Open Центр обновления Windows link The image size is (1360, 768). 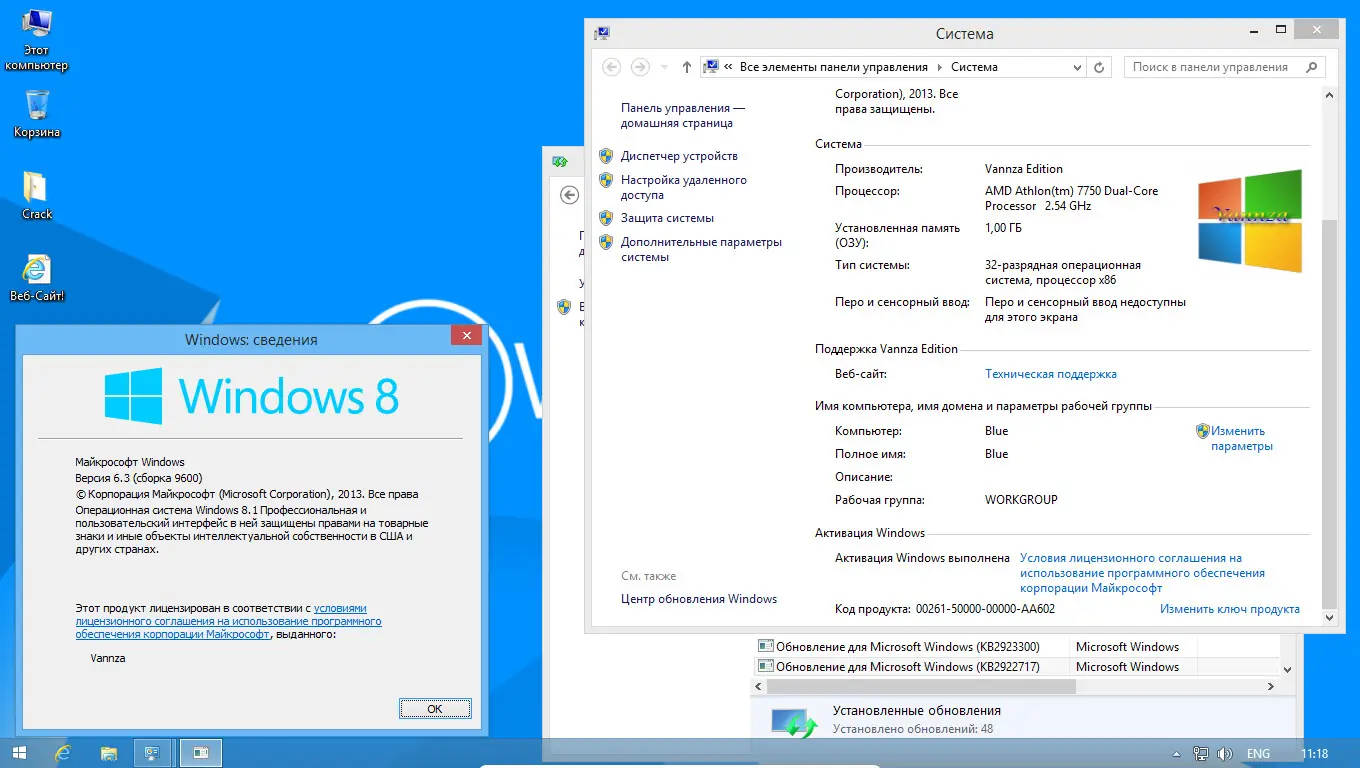coord(699,599)
